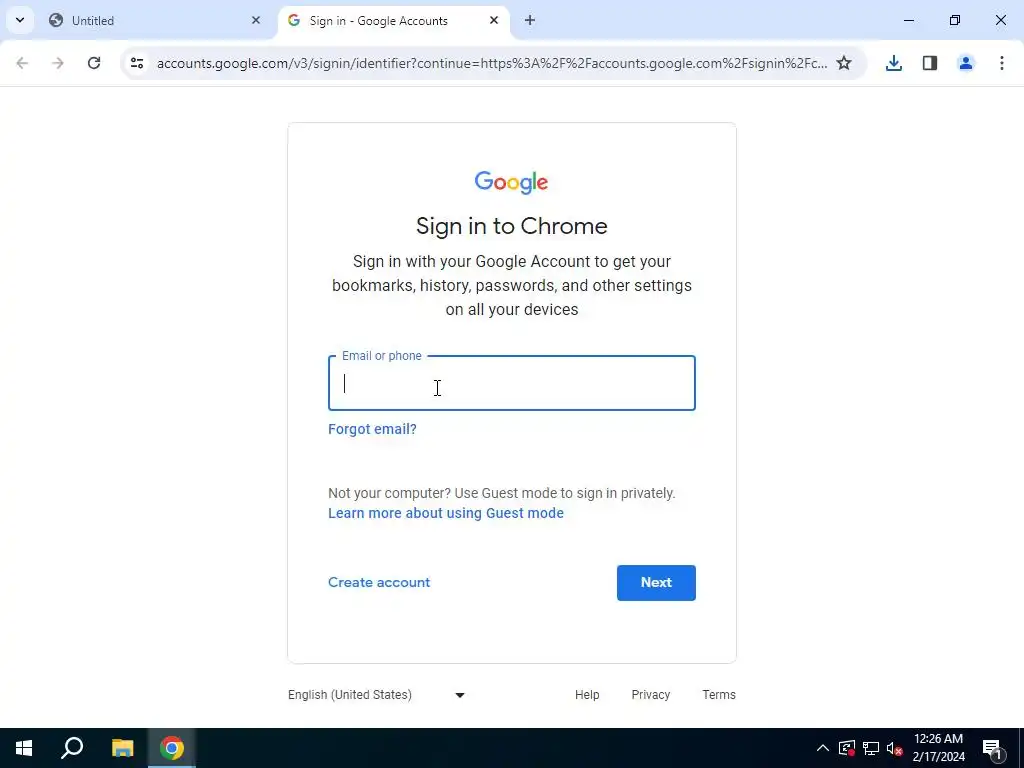Reload the page with the refresh icon

[94, 63]
